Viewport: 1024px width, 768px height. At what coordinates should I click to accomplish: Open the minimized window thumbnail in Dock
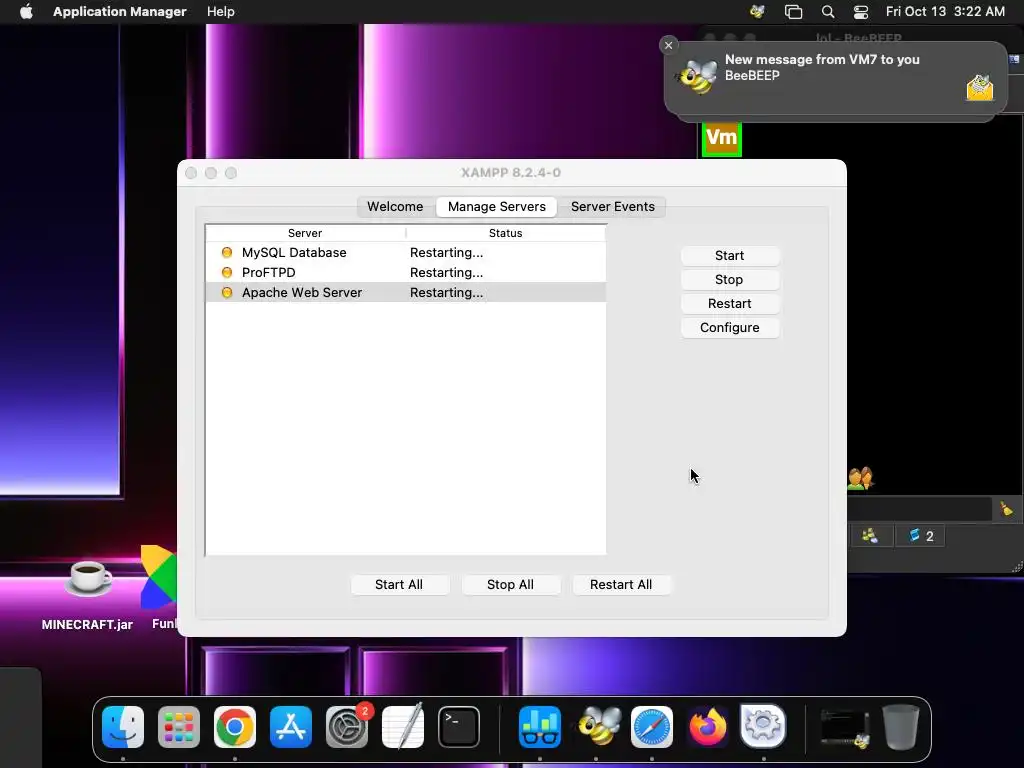pyautogui.click(x=845, y=729)
